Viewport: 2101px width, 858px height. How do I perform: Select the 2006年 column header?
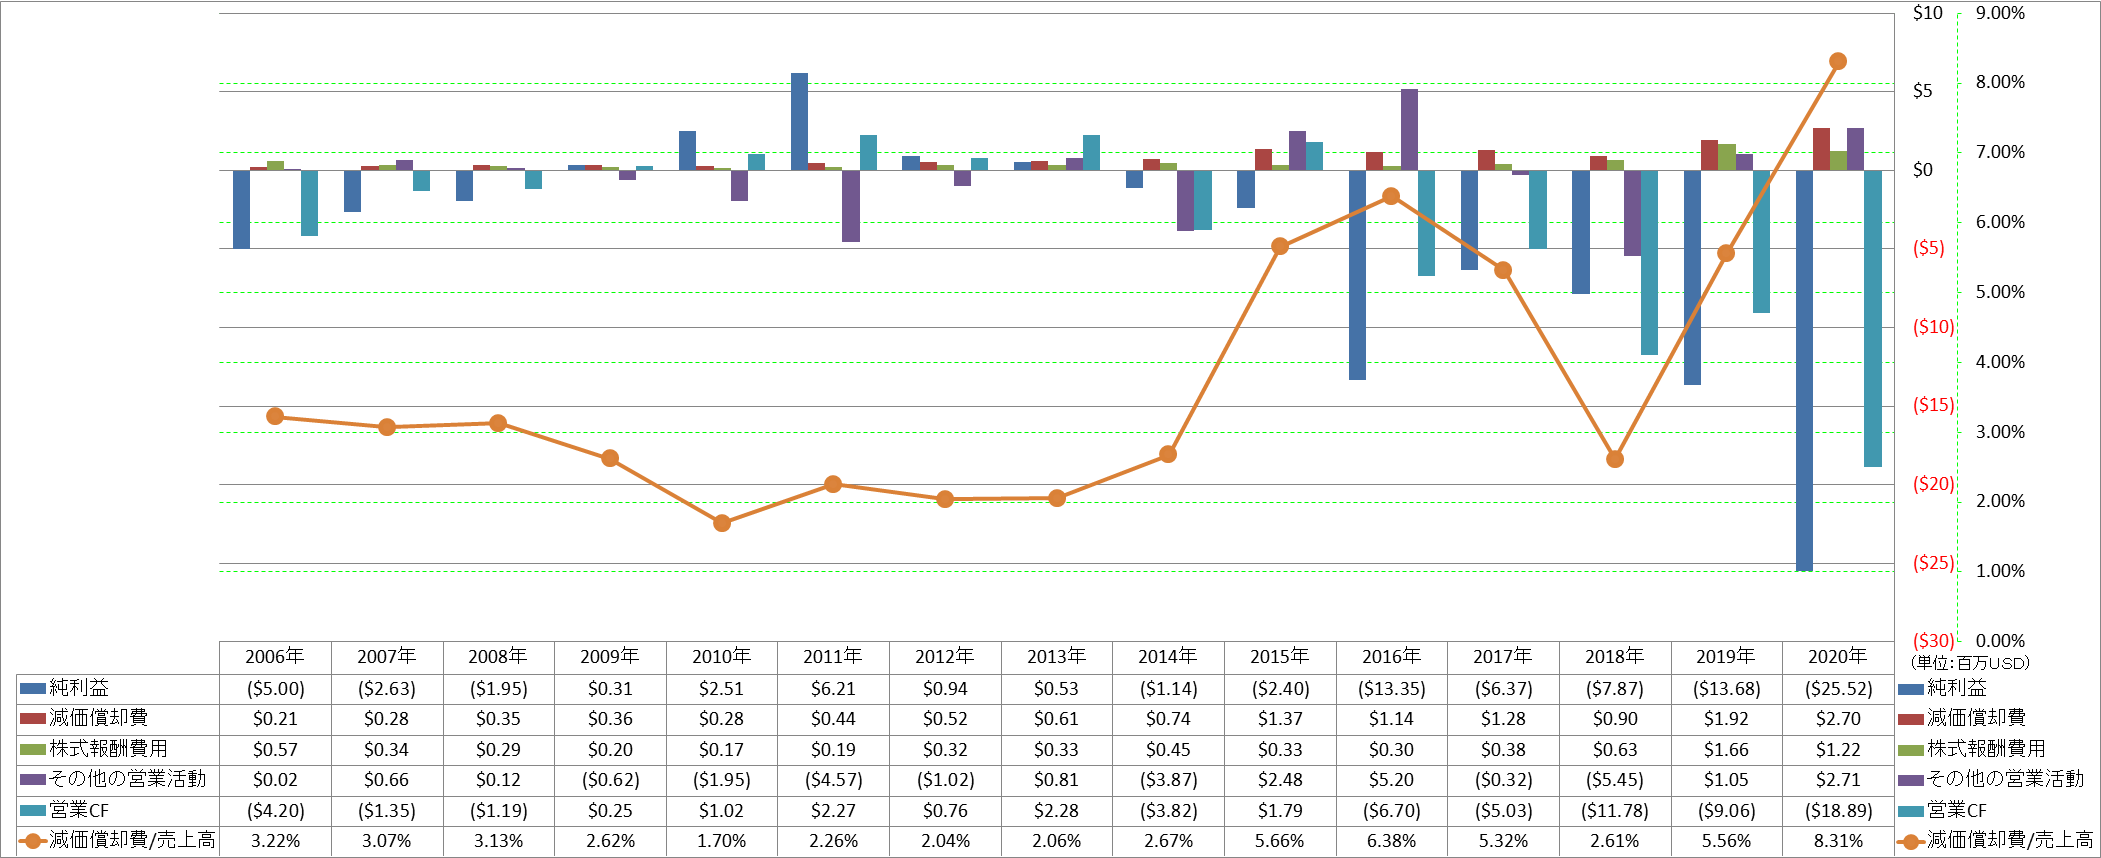click(x=275, y=657)
